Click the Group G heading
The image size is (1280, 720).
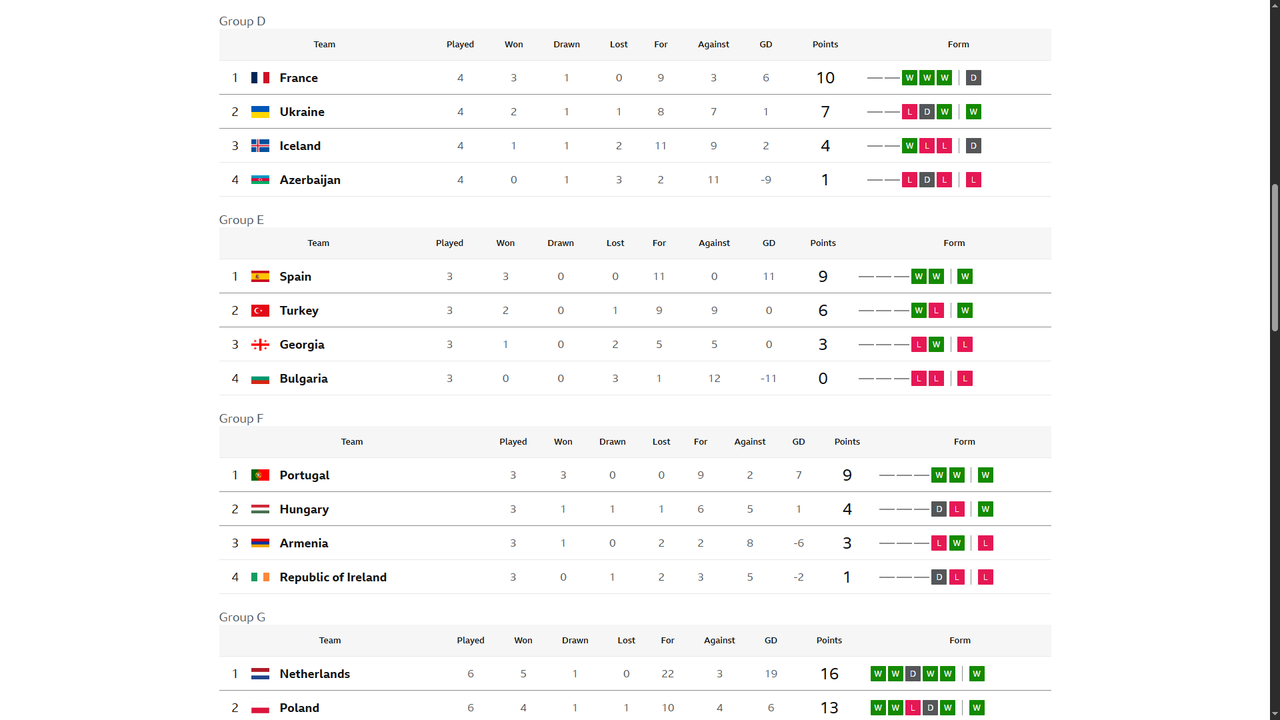[x=243, y=618]
